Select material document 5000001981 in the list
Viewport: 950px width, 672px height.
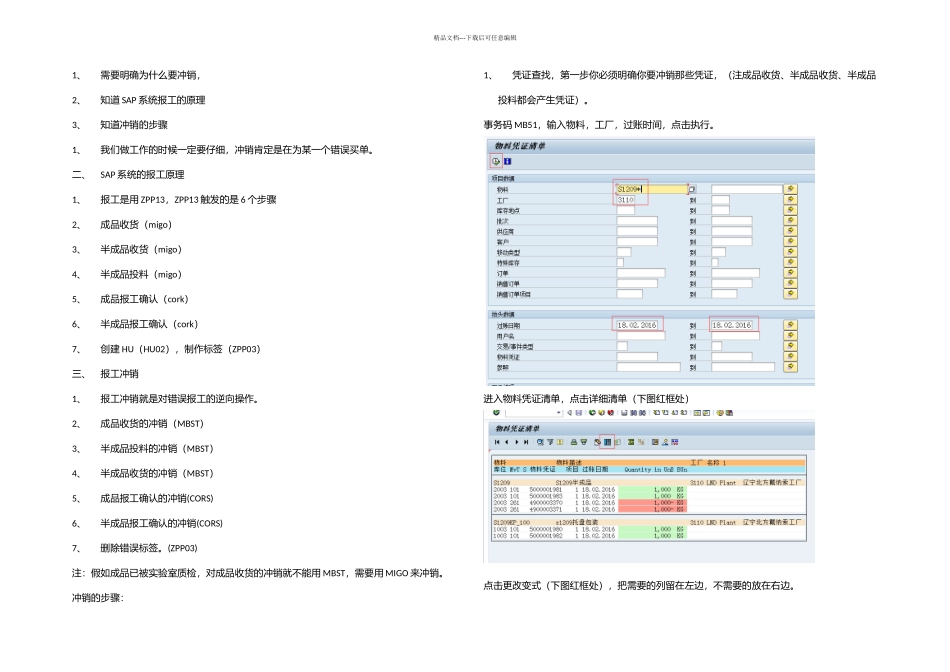[546, 490]
